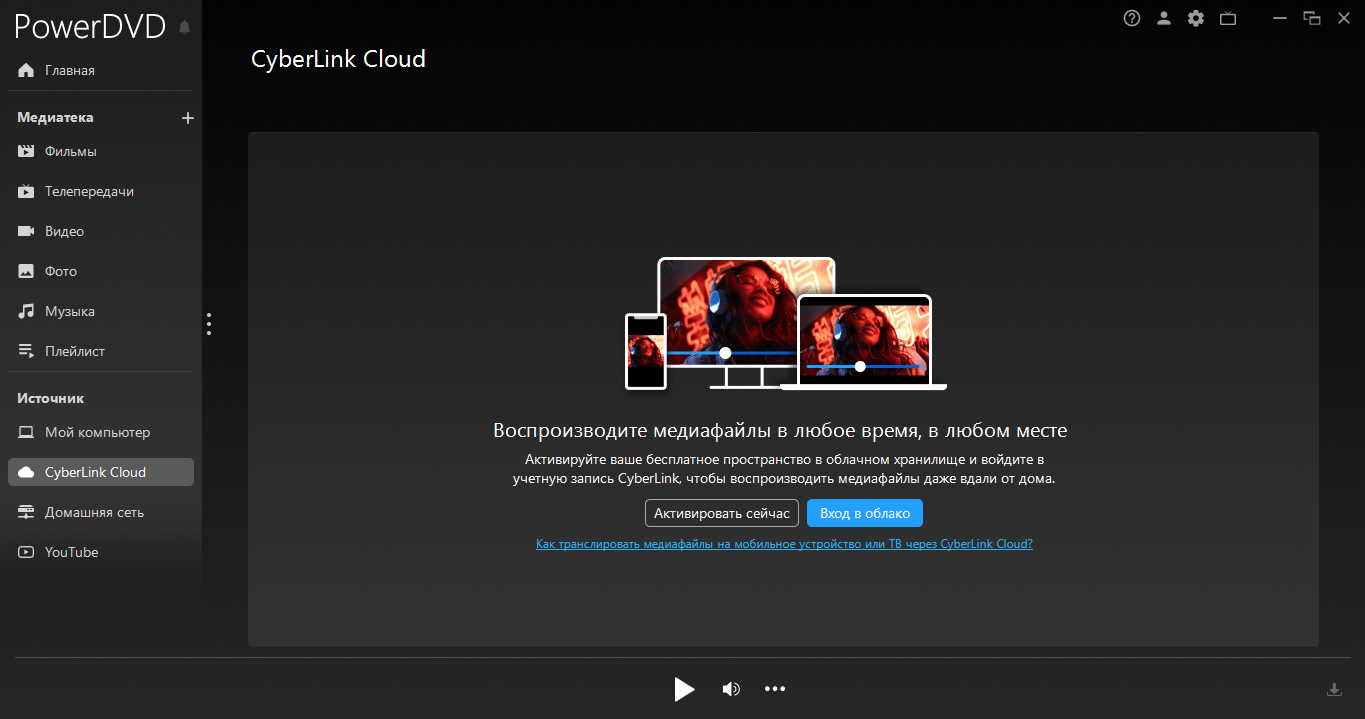
Task: Add to Медиатека with plus icon
Action: [x=187, y=118]
